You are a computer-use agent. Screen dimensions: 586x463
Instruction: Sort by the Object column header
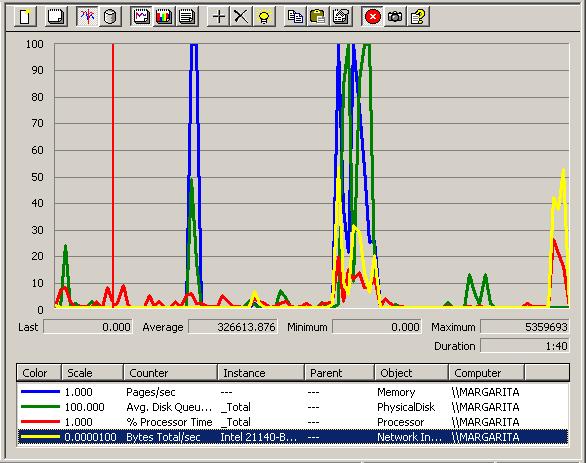[411, 373]
